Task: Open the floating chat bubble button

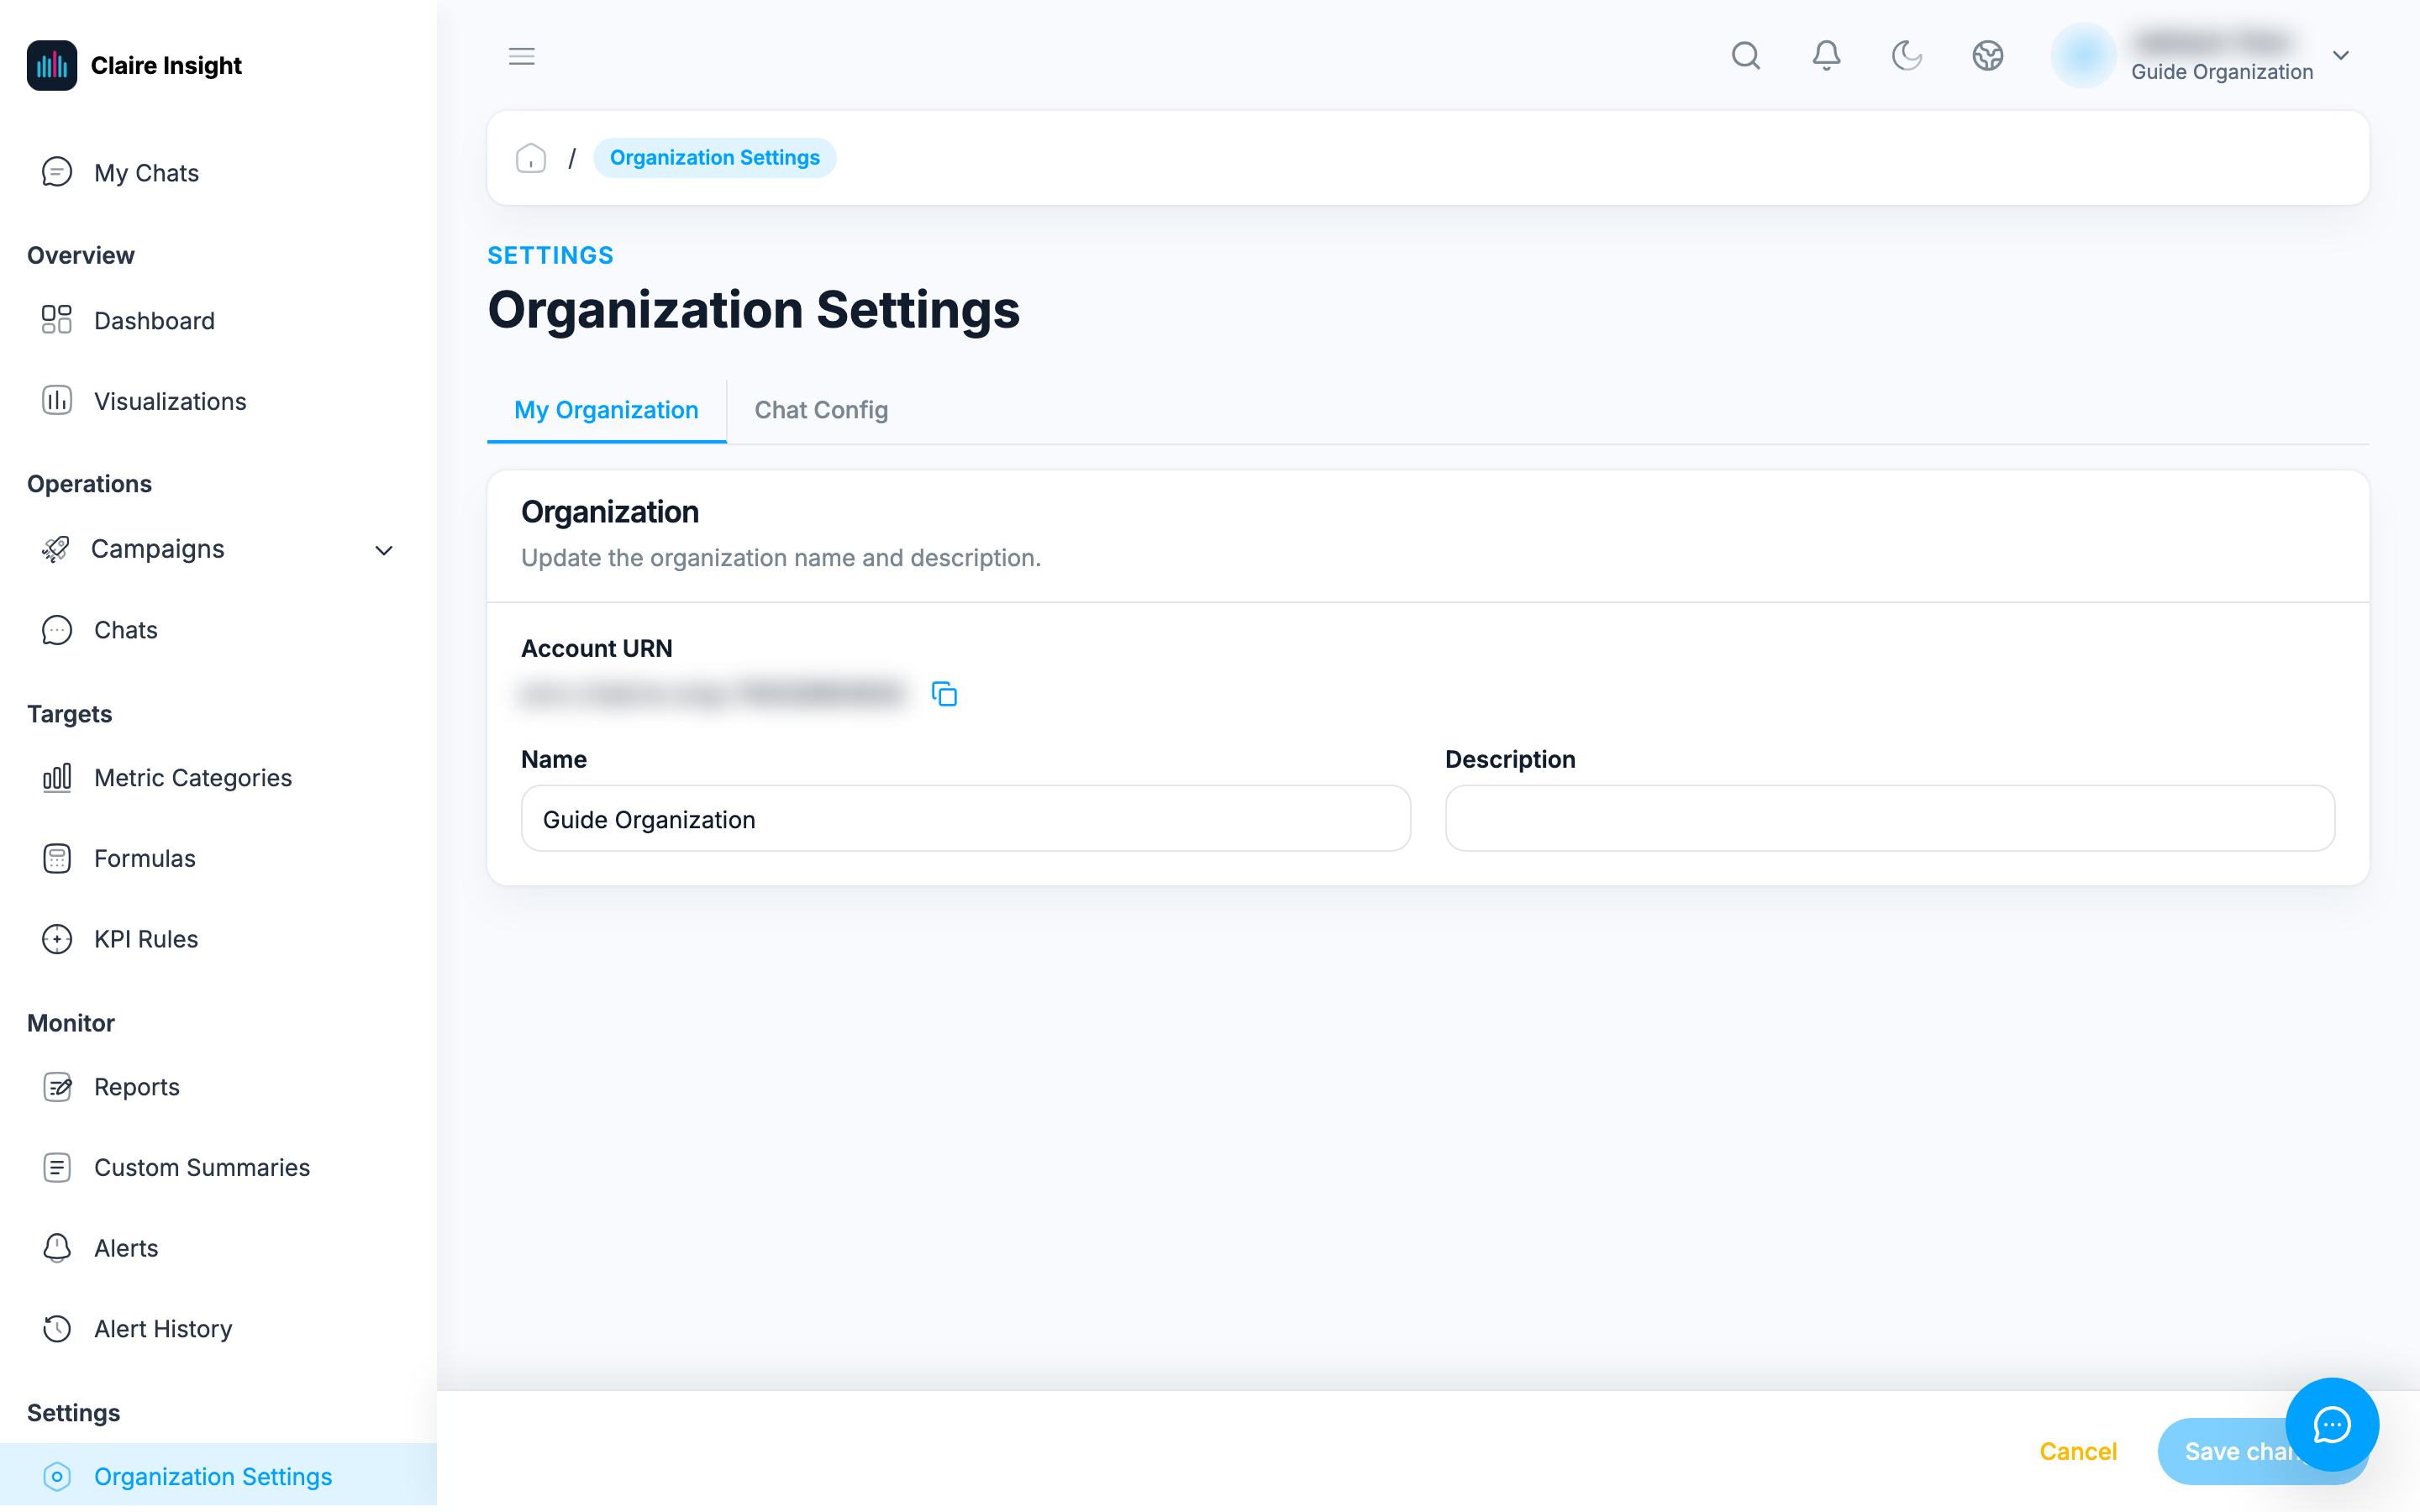Action: tap(2332, 1424)
